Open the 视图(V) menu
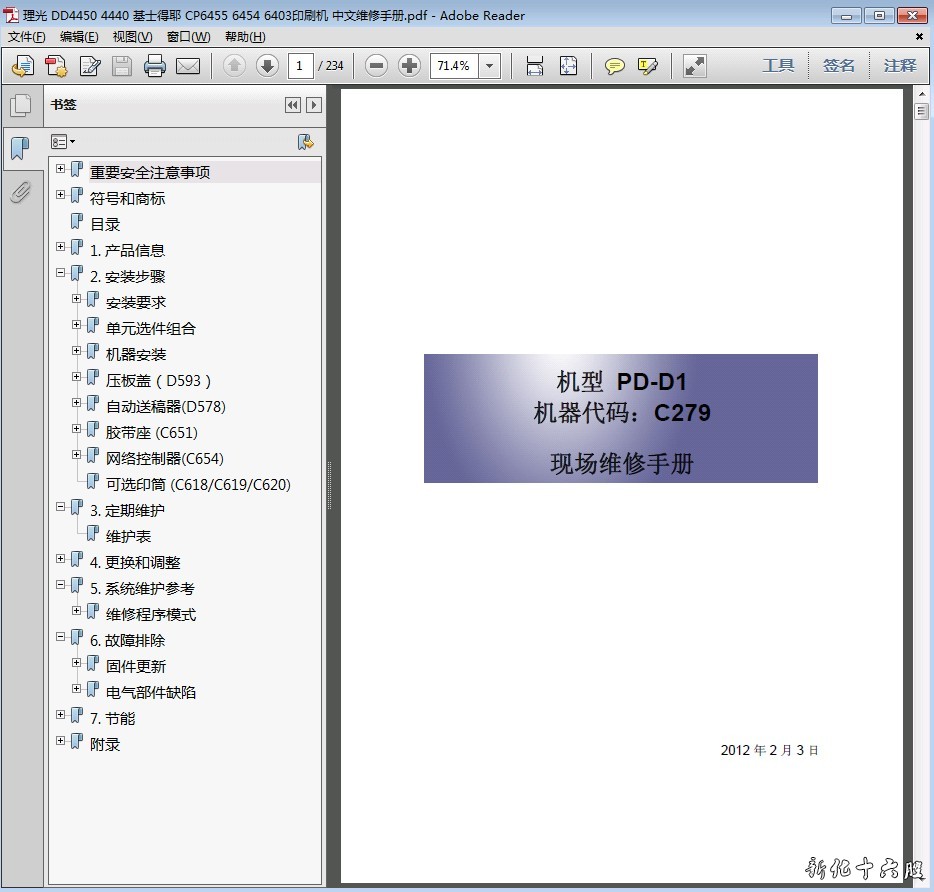Image resolution: width=934 pixels, height=892 pixels. [132, 37]
